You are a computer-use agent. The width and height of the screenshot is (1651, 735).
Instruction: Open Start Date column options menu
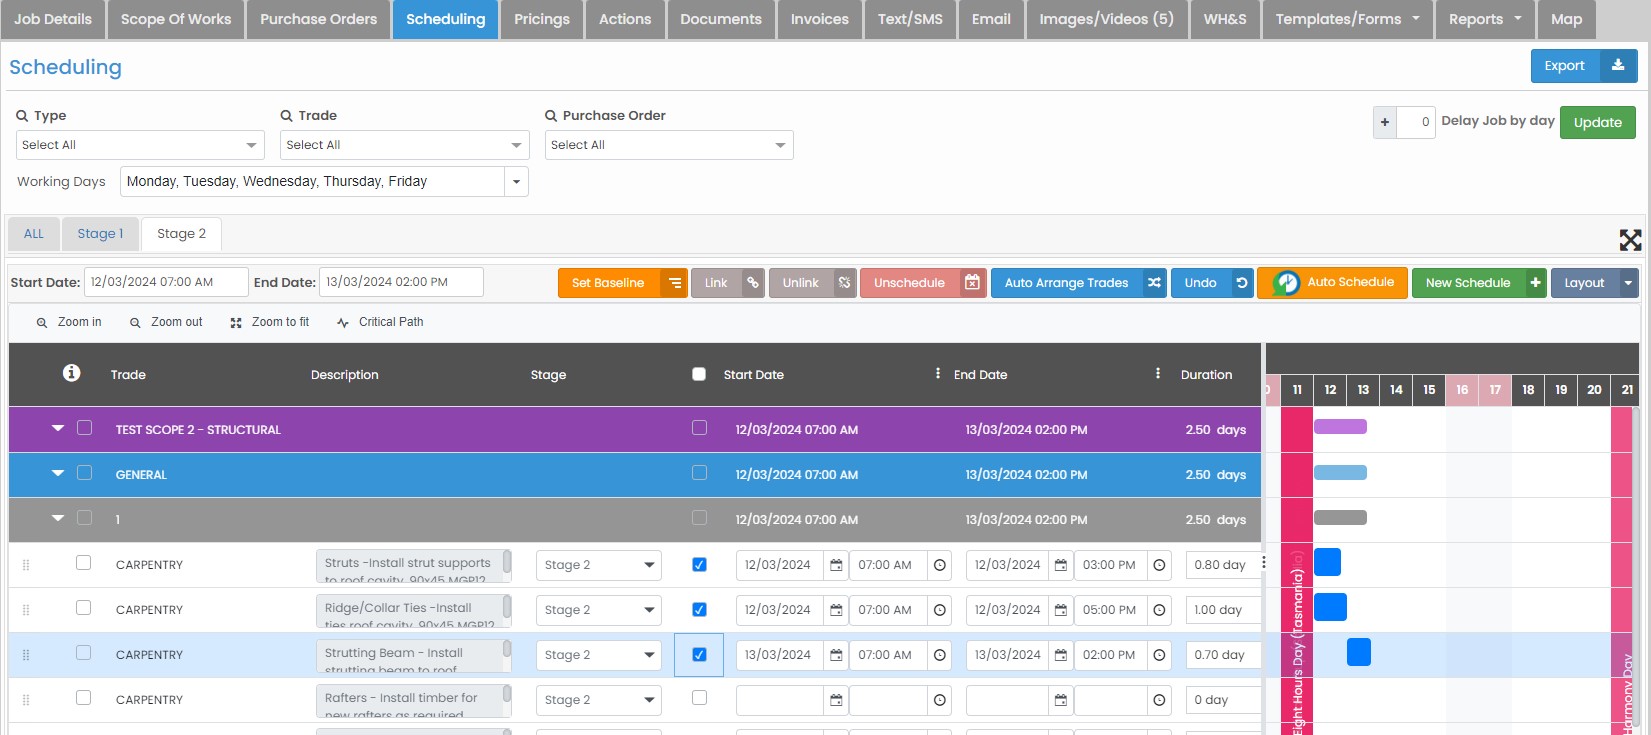(x=937, y=373)
